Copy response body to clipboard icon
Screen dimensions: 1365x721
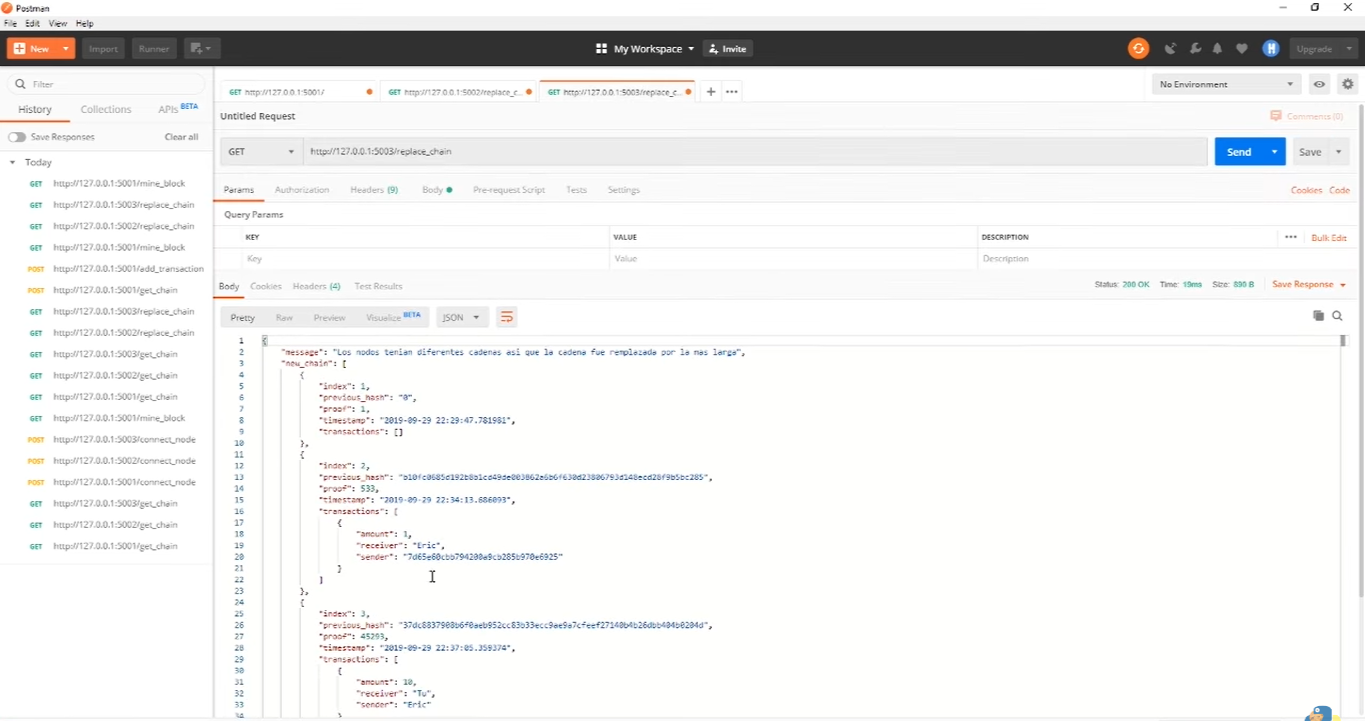[1318, 316]
